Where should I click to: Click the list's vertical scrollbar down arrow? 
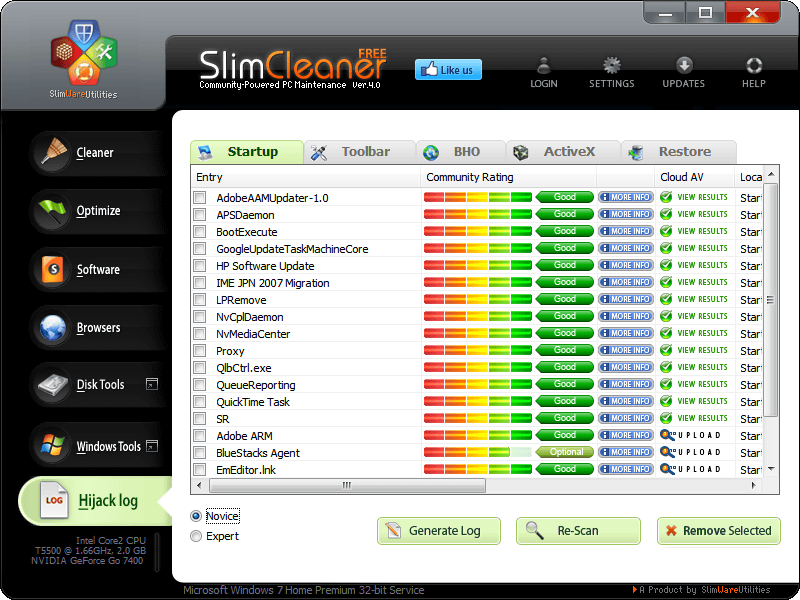pos(771,469)
